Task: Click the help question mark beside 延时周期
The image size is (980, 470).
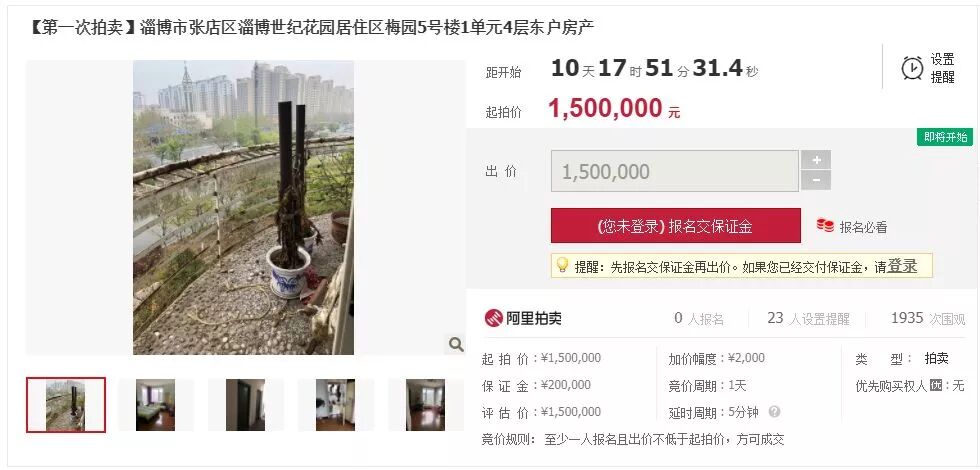Action: pos(774,412)
